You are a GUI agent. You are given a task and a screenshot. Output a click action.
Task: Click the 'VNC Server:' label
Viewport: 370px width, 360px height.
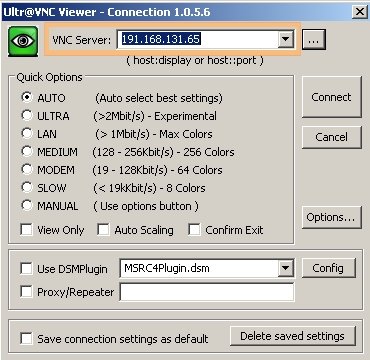coord(81,40)
